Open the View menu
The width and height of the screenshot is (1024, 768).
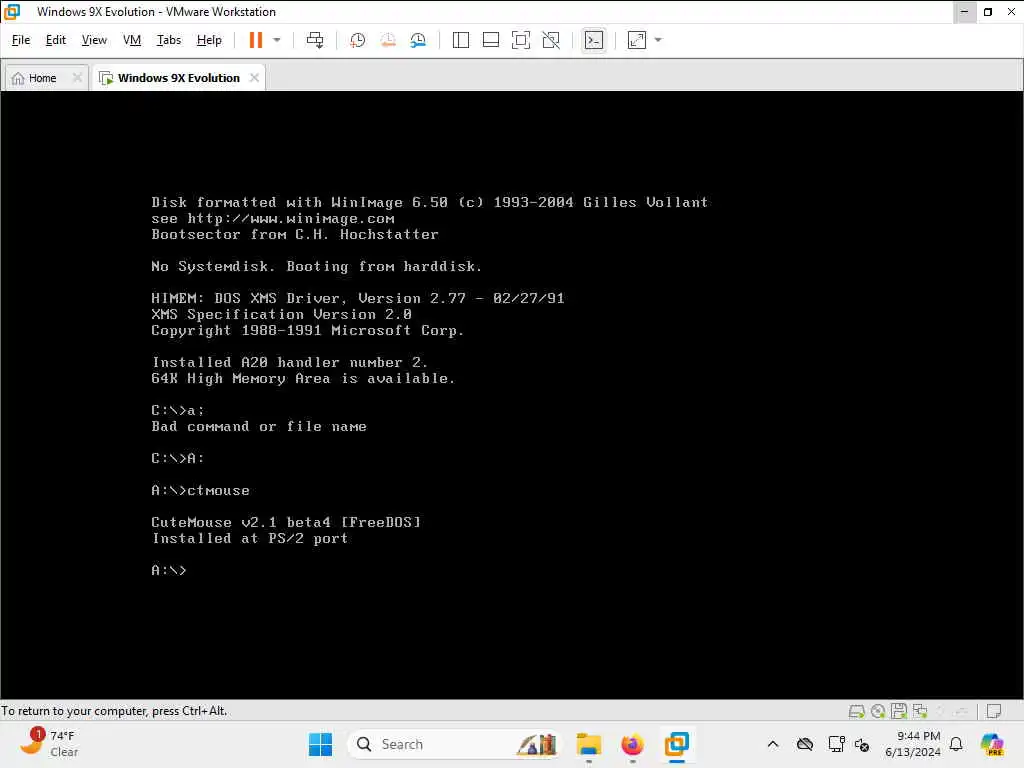[x=94, y=40]
